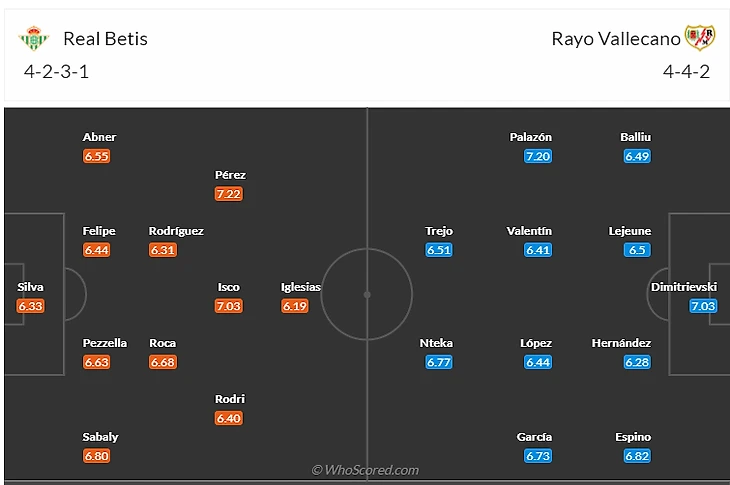This screenshot has width=730, height=485.
Task: Select Sabaly's 6.80 rating badge
Action: tap(96, 456)
